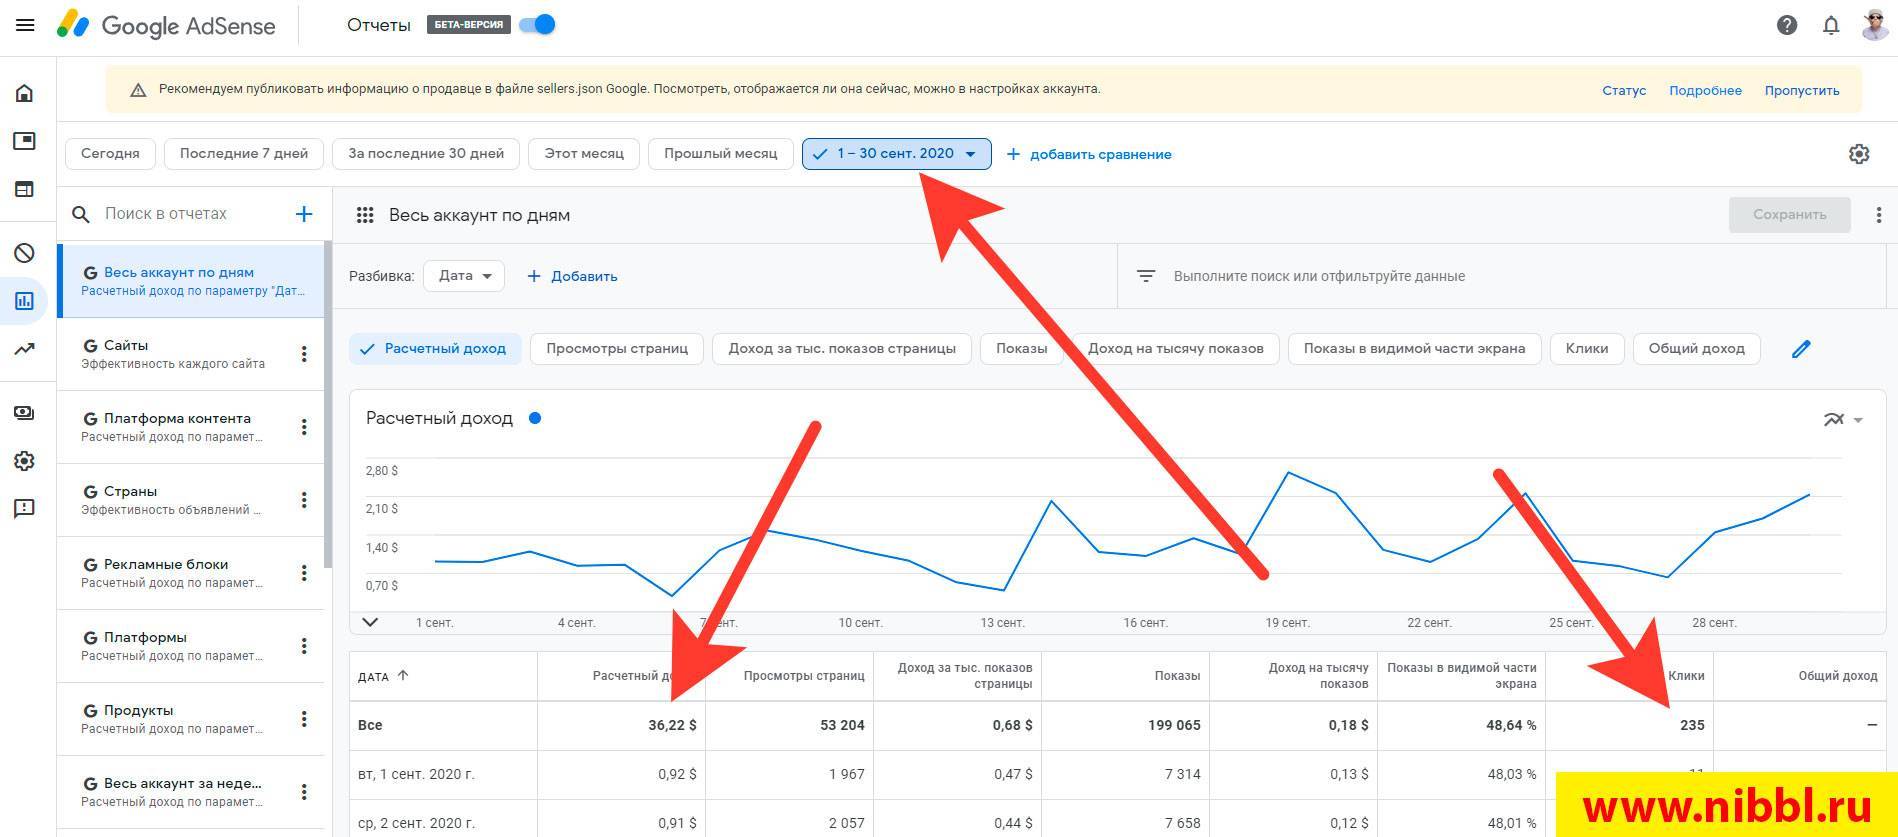Image resolution: width=1898 pixels, height=837 pixels.
Task: Click plus icon to create report
Action: coord(304,214)
